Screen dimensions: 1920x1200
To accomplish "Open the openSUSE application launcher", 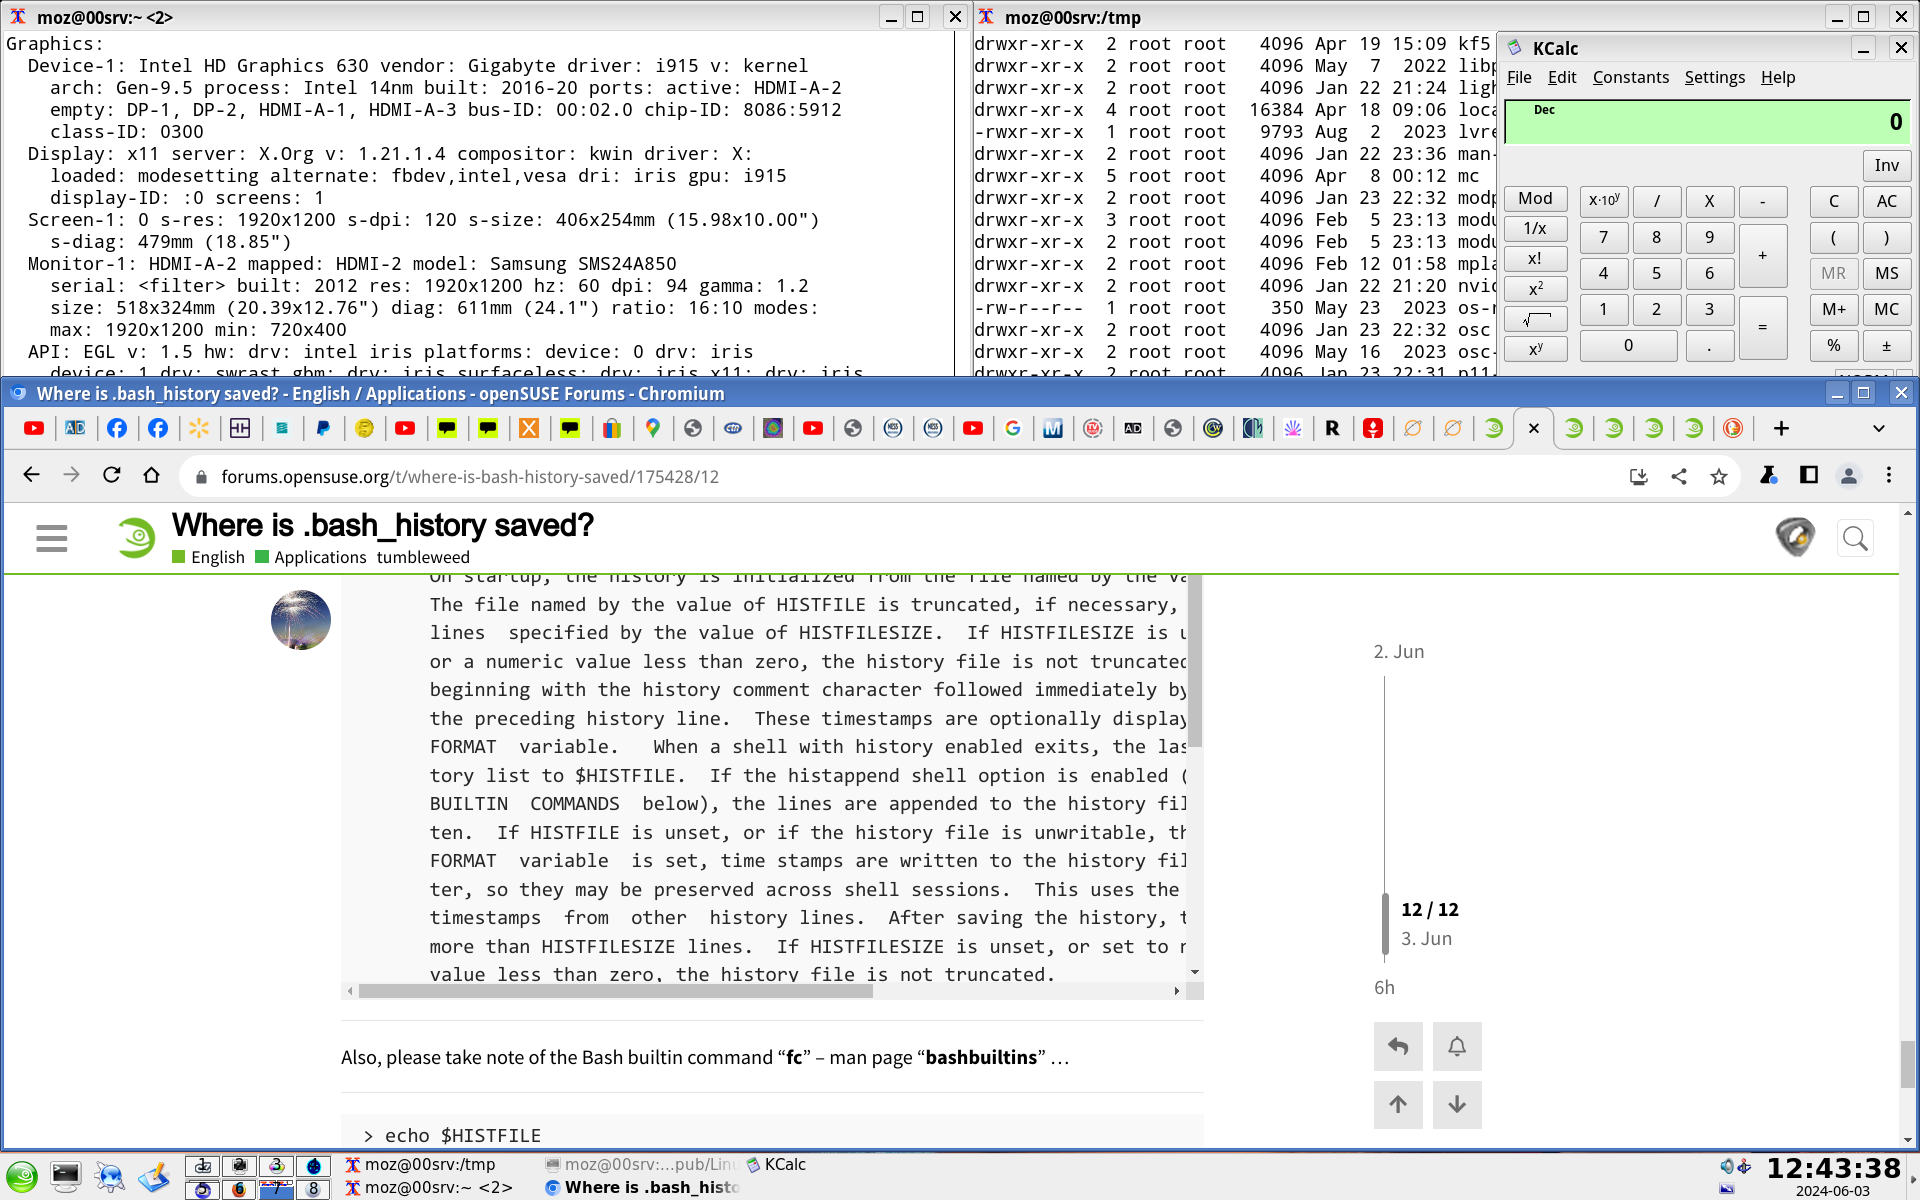I will click(x=21, y=1176).
